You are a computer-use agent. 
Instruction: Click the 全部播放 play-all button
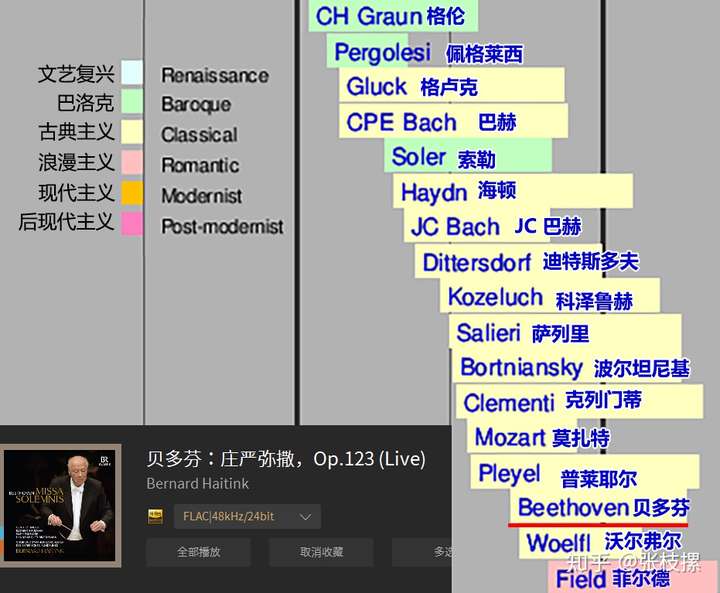[x=198, y=552]
